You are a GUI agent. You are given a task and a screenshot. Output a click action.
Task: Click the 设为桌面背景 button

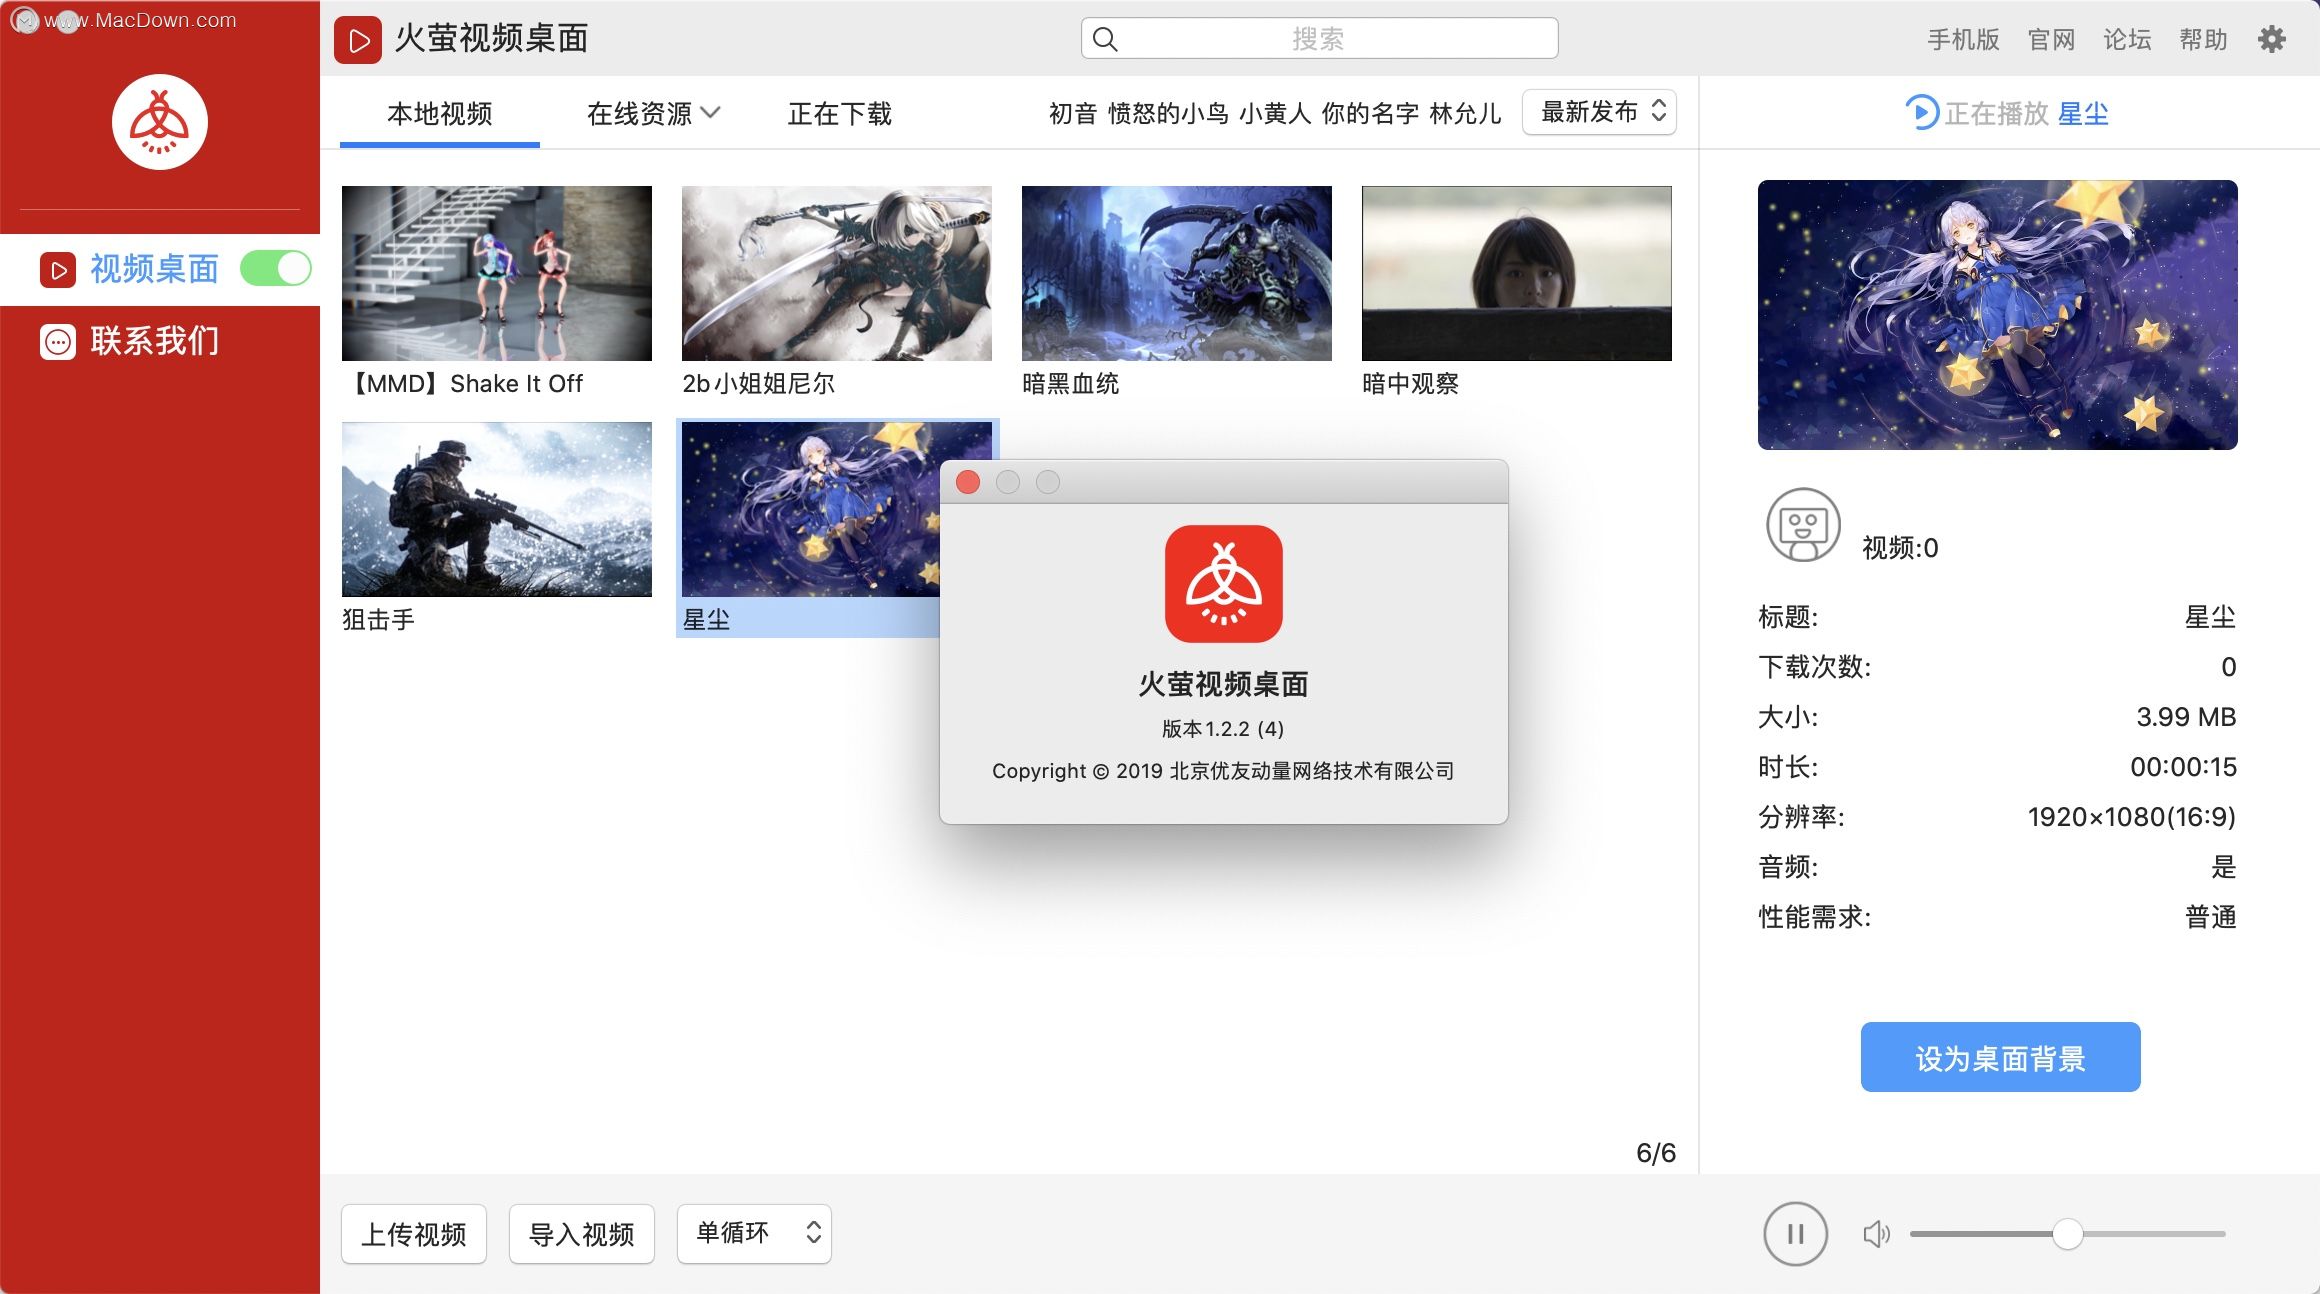pyautogui.click(x=2000, y=1057)
